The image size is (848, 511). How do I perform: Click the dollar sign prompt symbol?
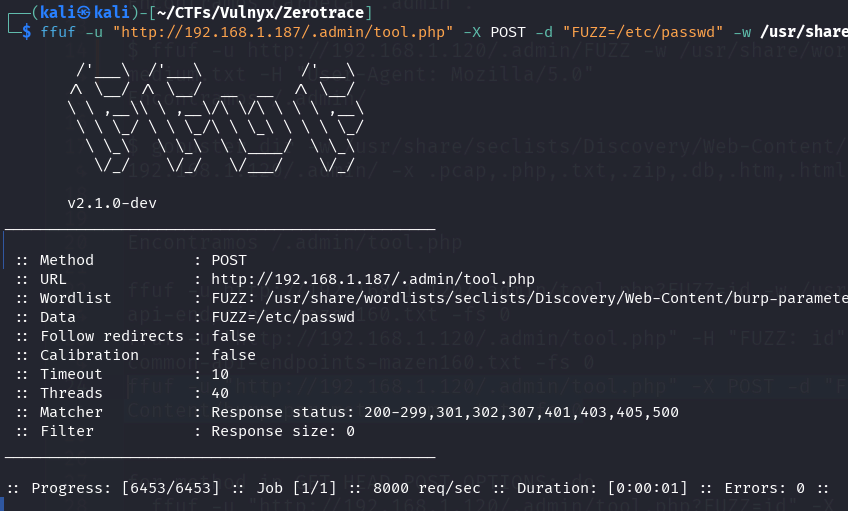point(26,32)
